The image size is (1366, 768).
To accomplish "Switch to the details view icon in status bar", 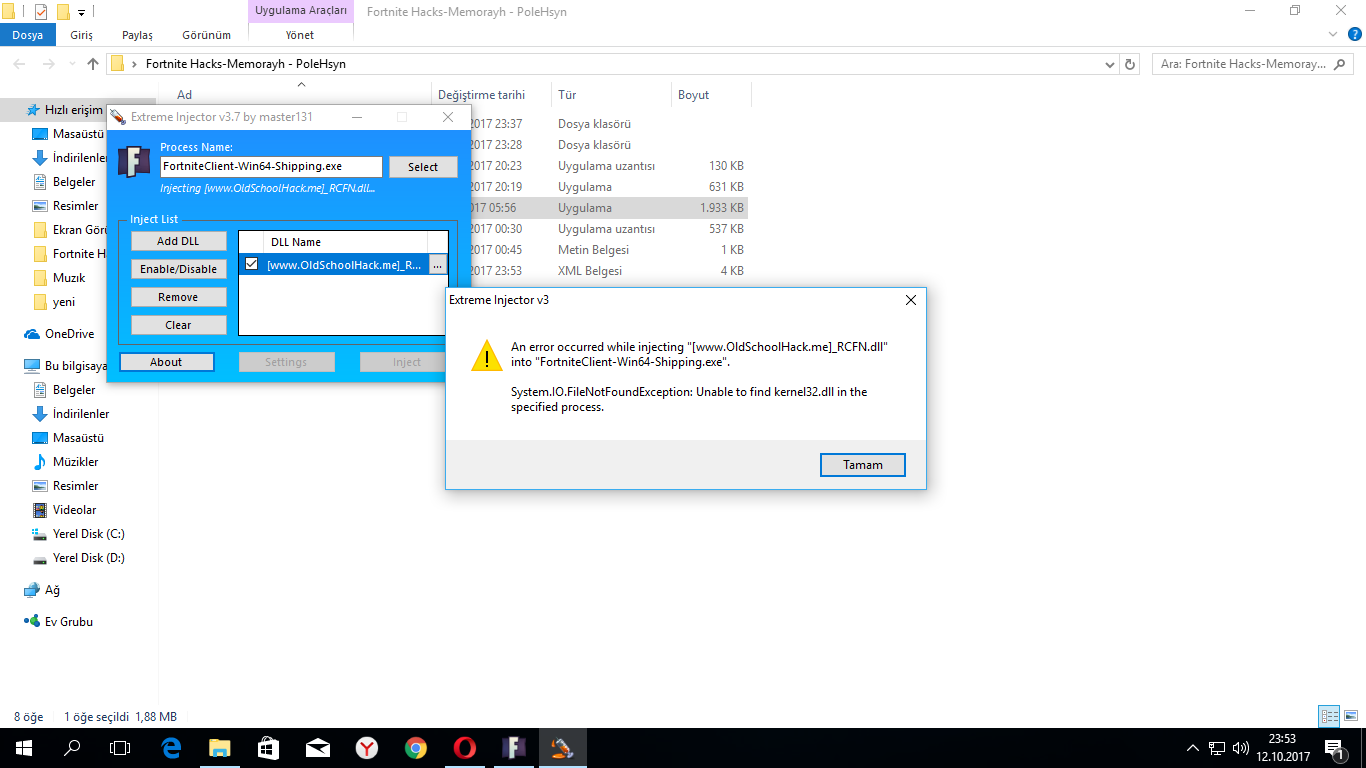I will [1329, 716].
